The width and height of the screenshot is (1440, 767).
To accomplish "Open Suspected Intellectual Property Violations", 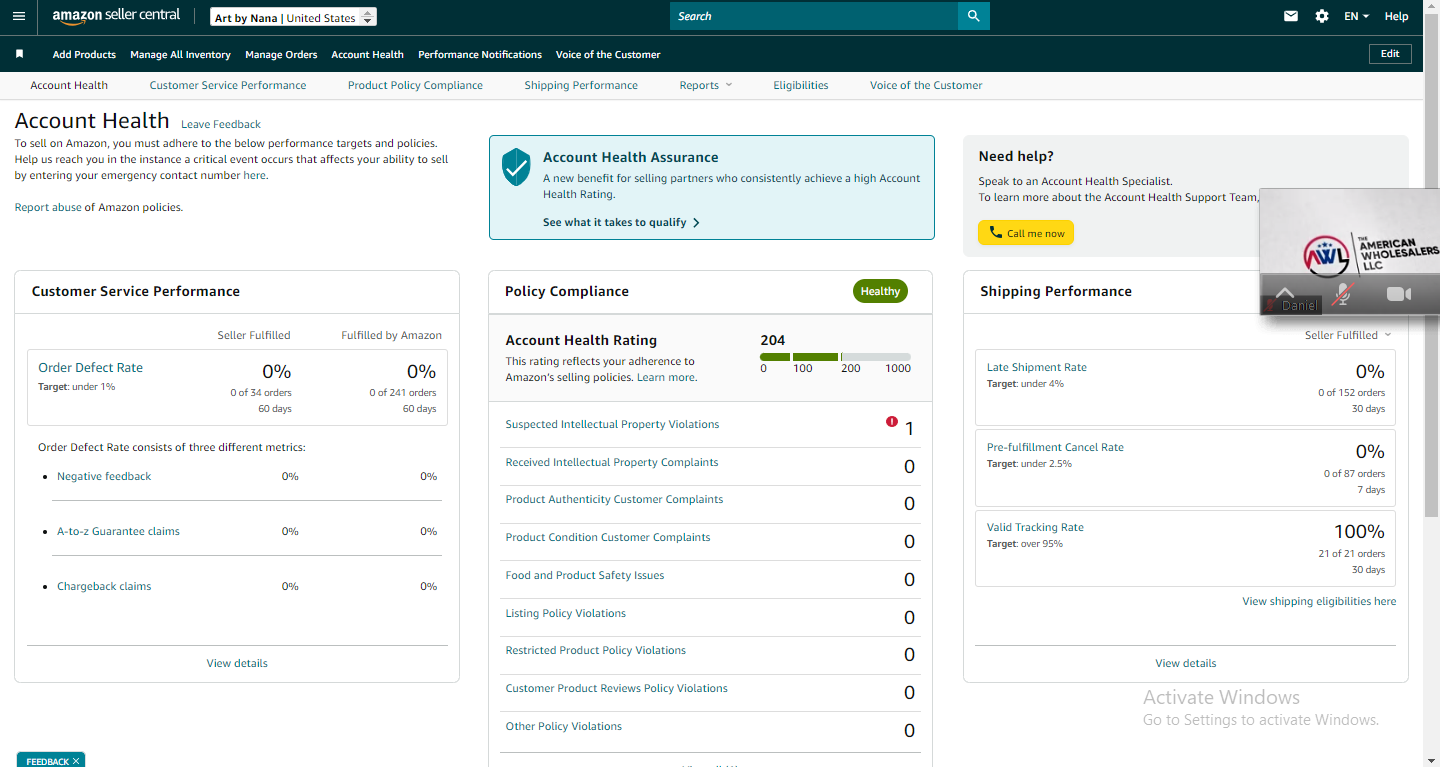I will click(612, 424).
